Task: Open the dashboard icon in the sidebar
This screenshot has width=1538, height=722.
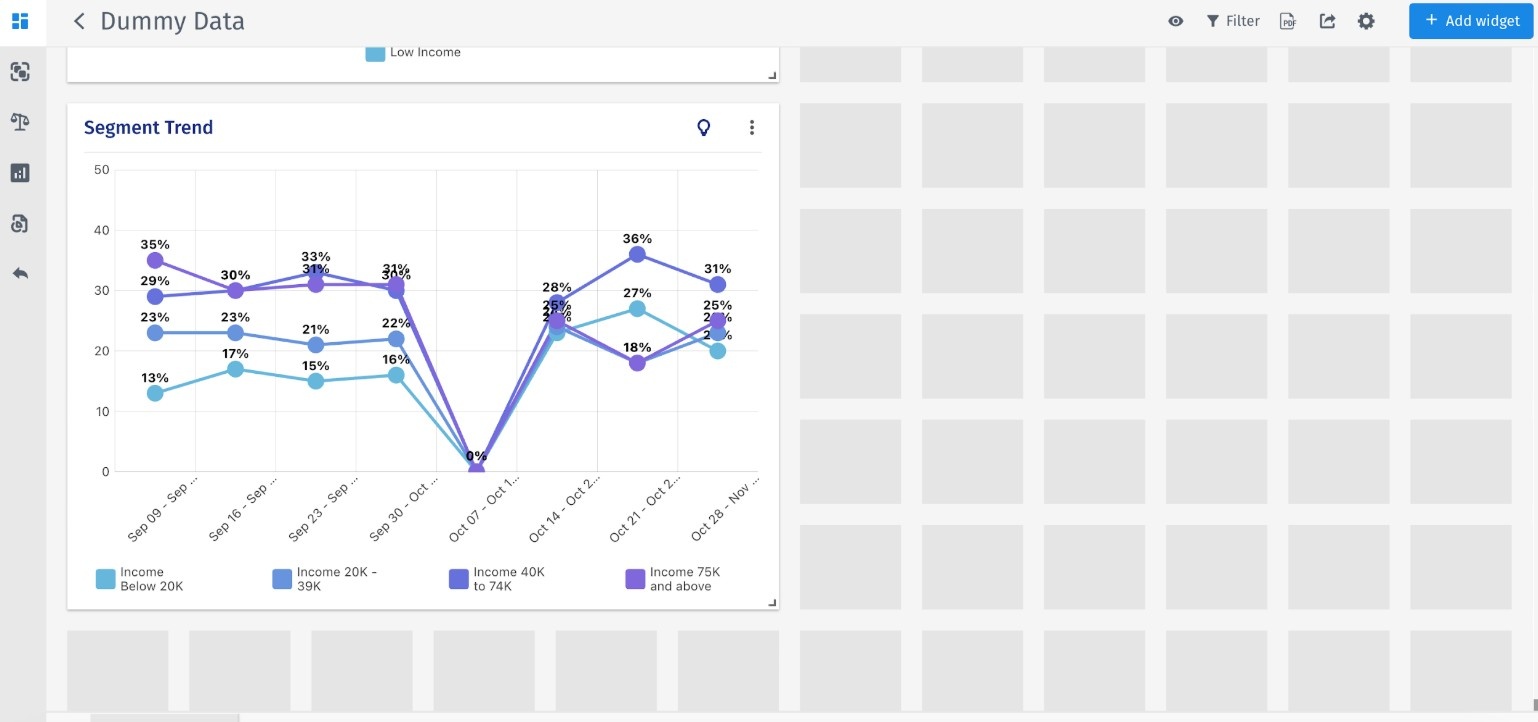Action: [x=20, y=21]
